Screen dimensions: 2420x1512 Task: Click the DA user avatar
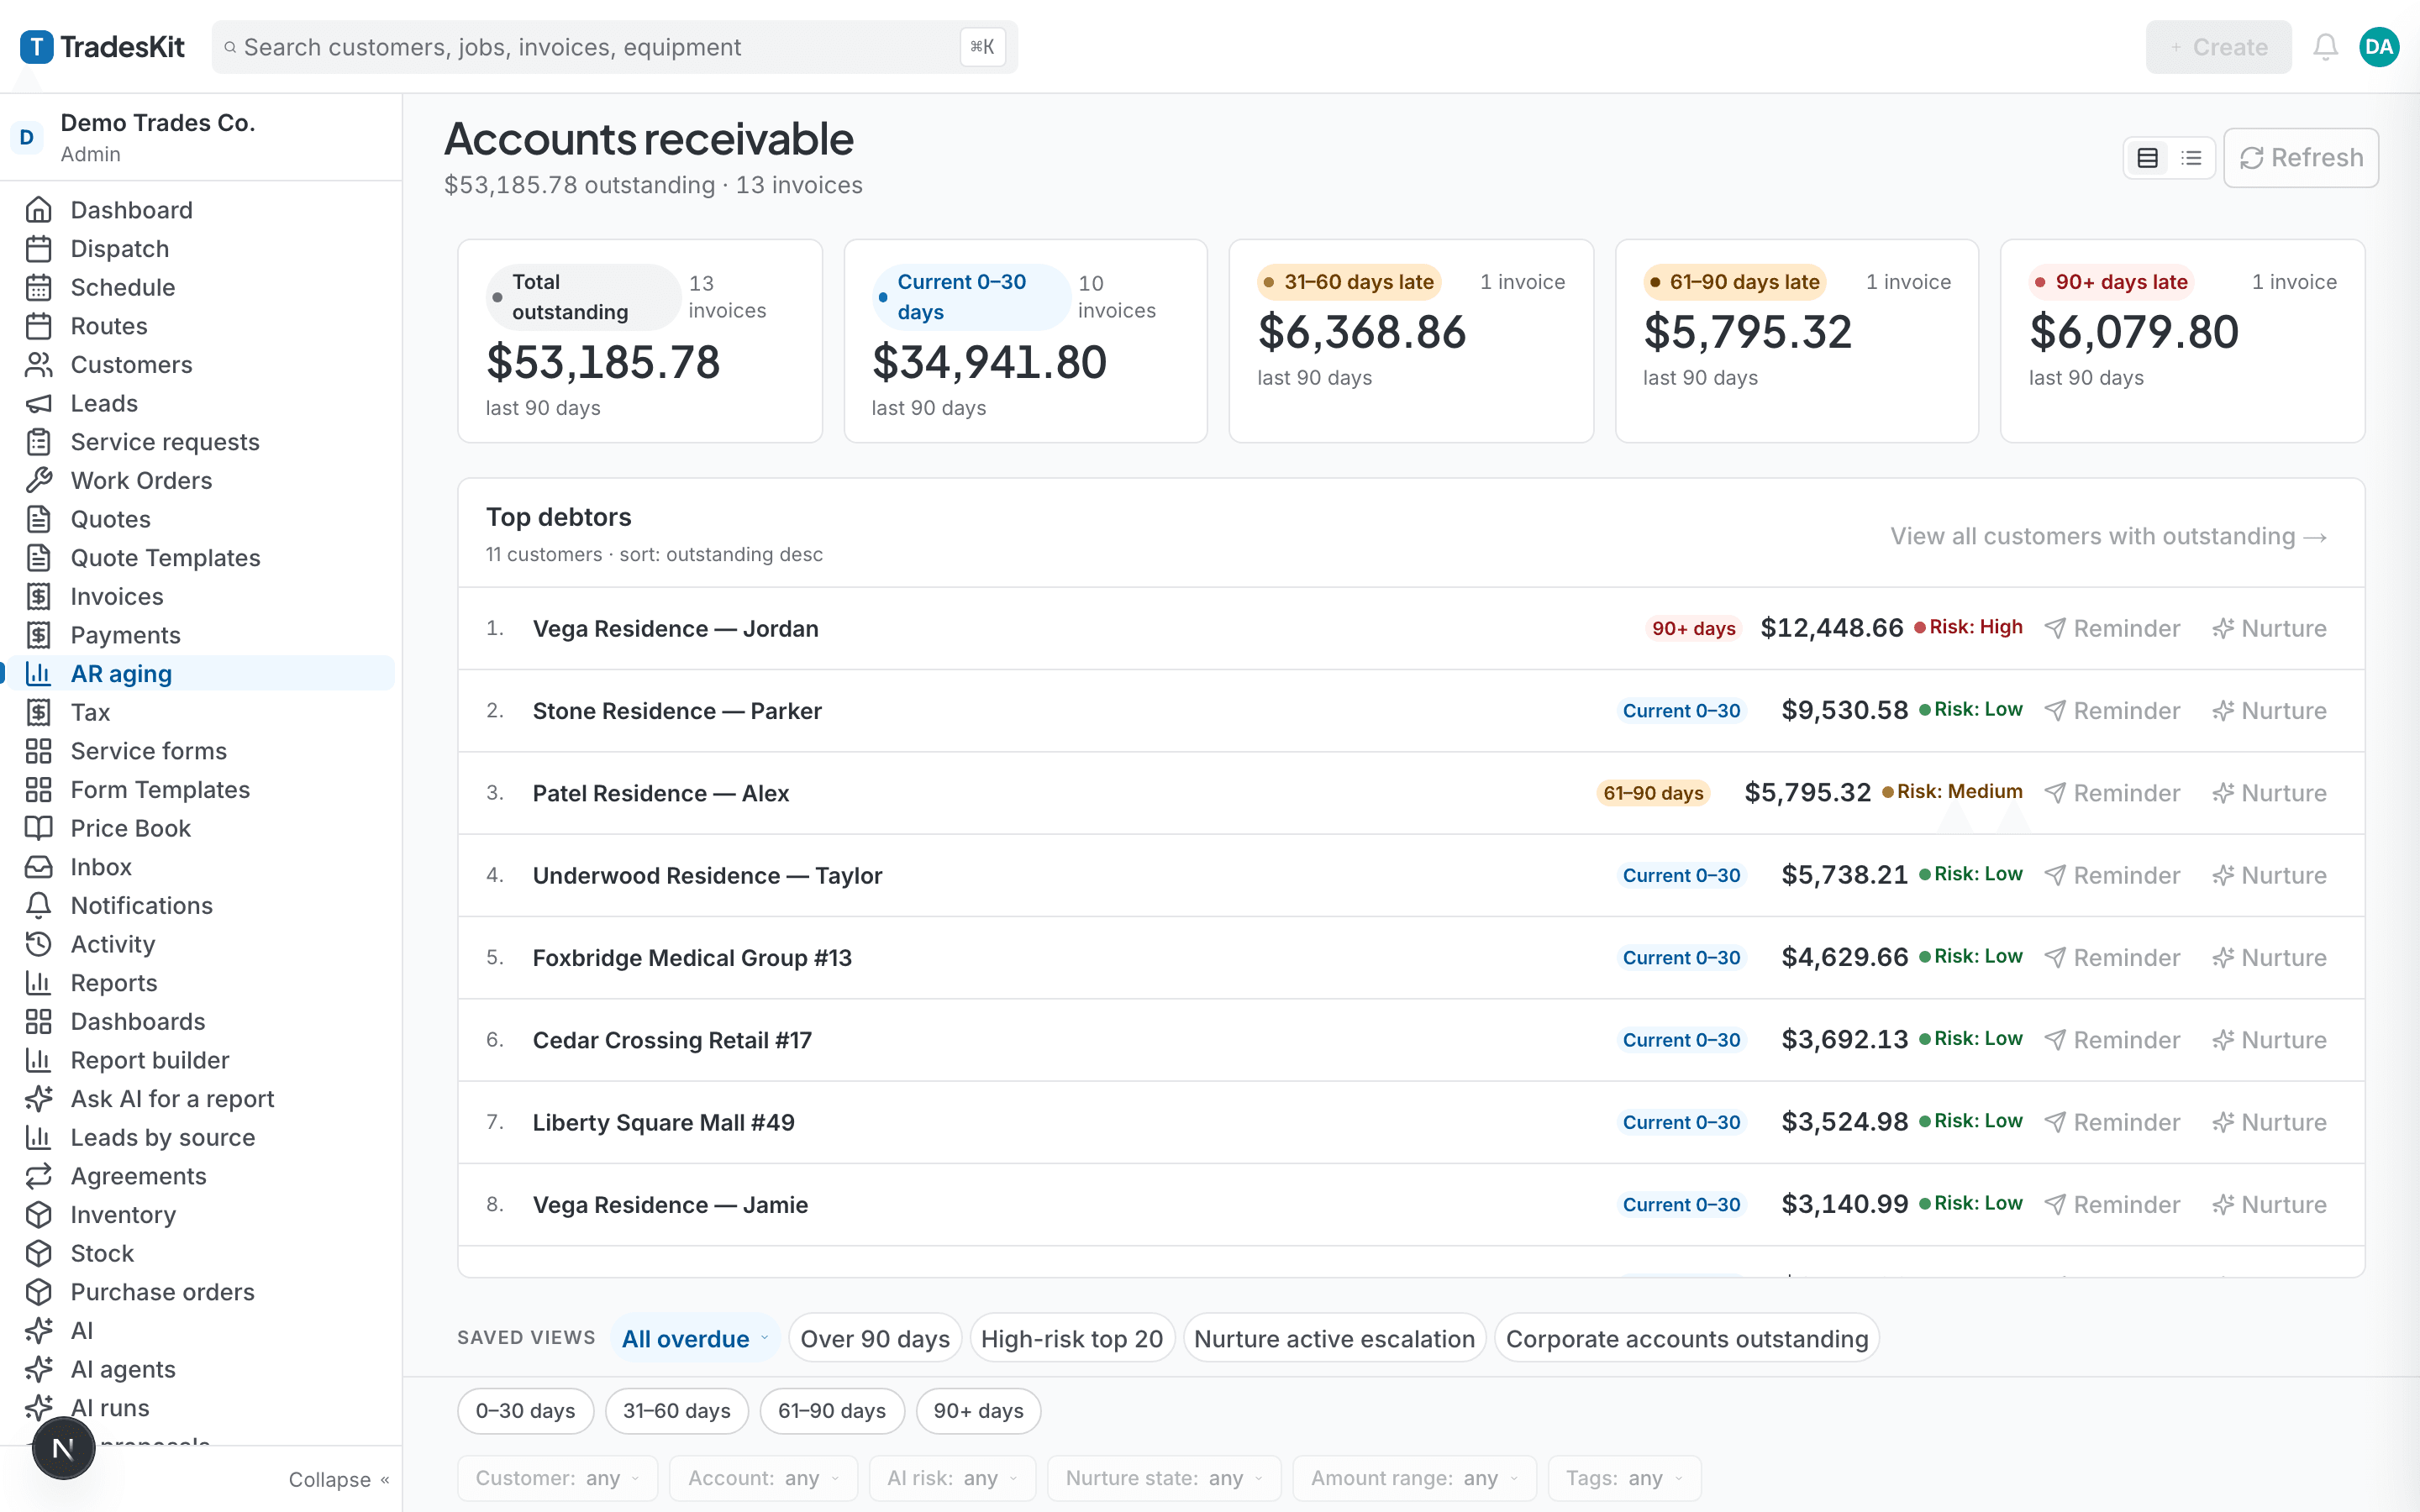2379,47
